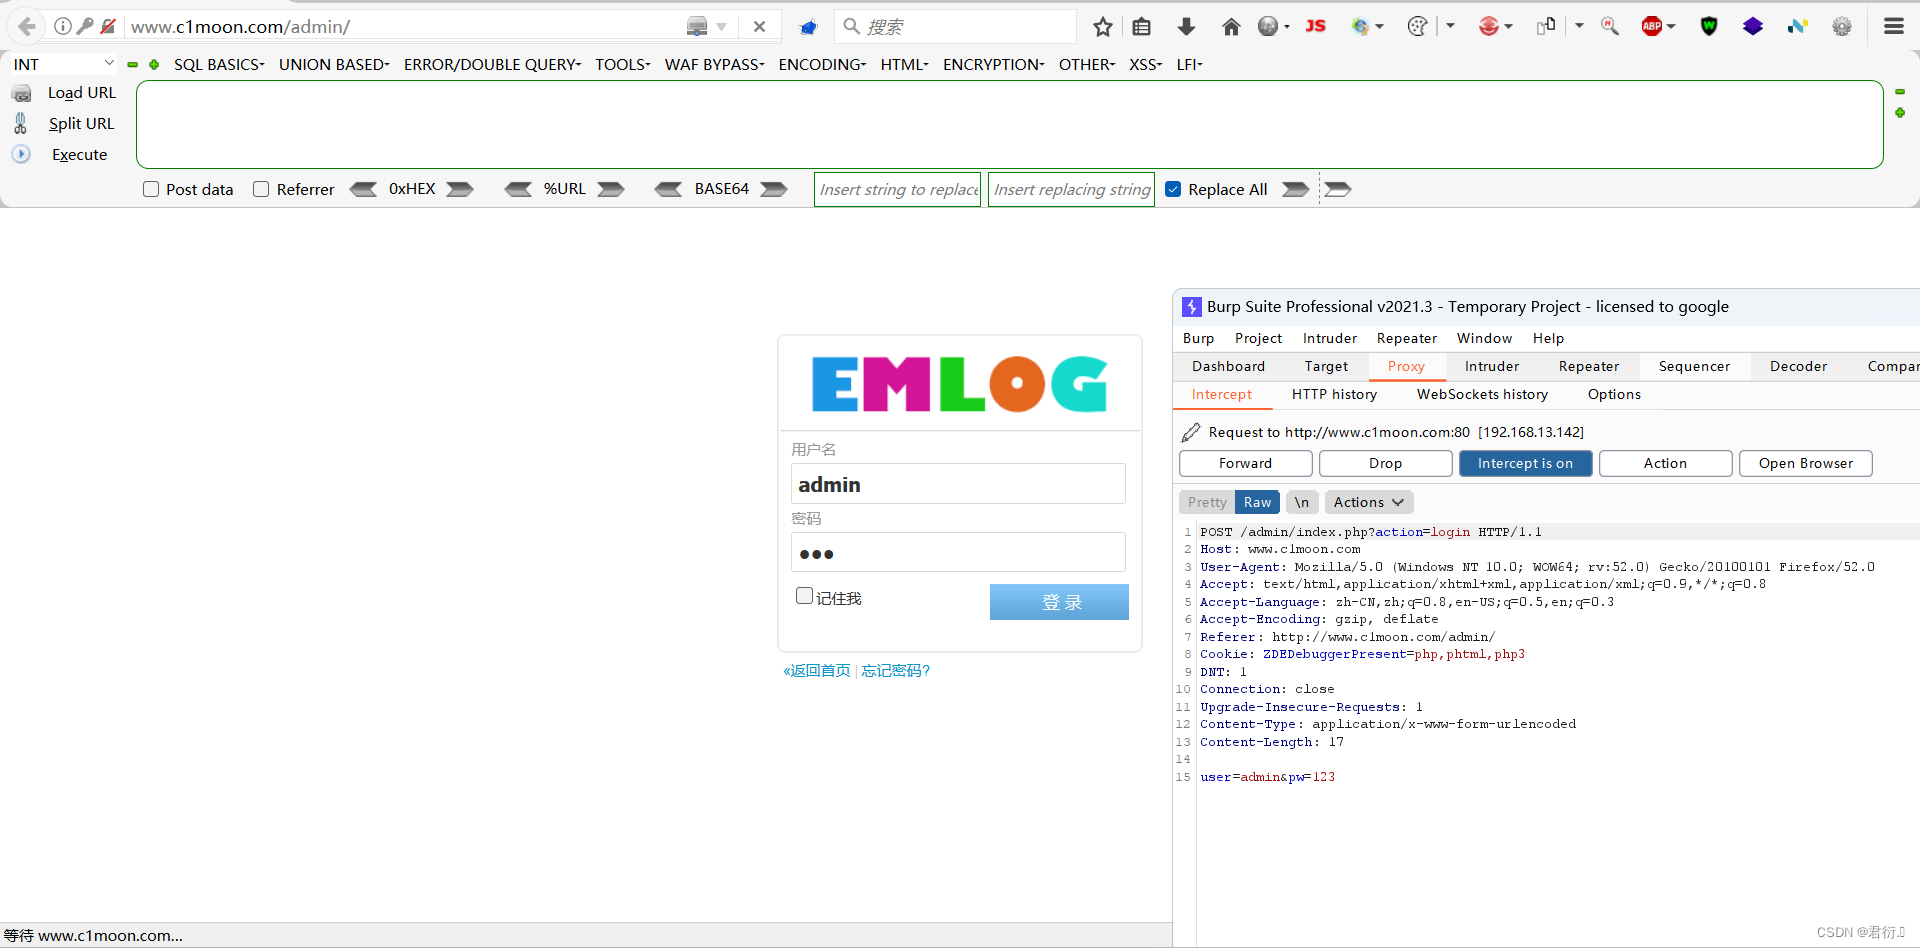Click the Split URL scissors icon
The width and height of the screenshot is (1920, 948).
(20, 123)
